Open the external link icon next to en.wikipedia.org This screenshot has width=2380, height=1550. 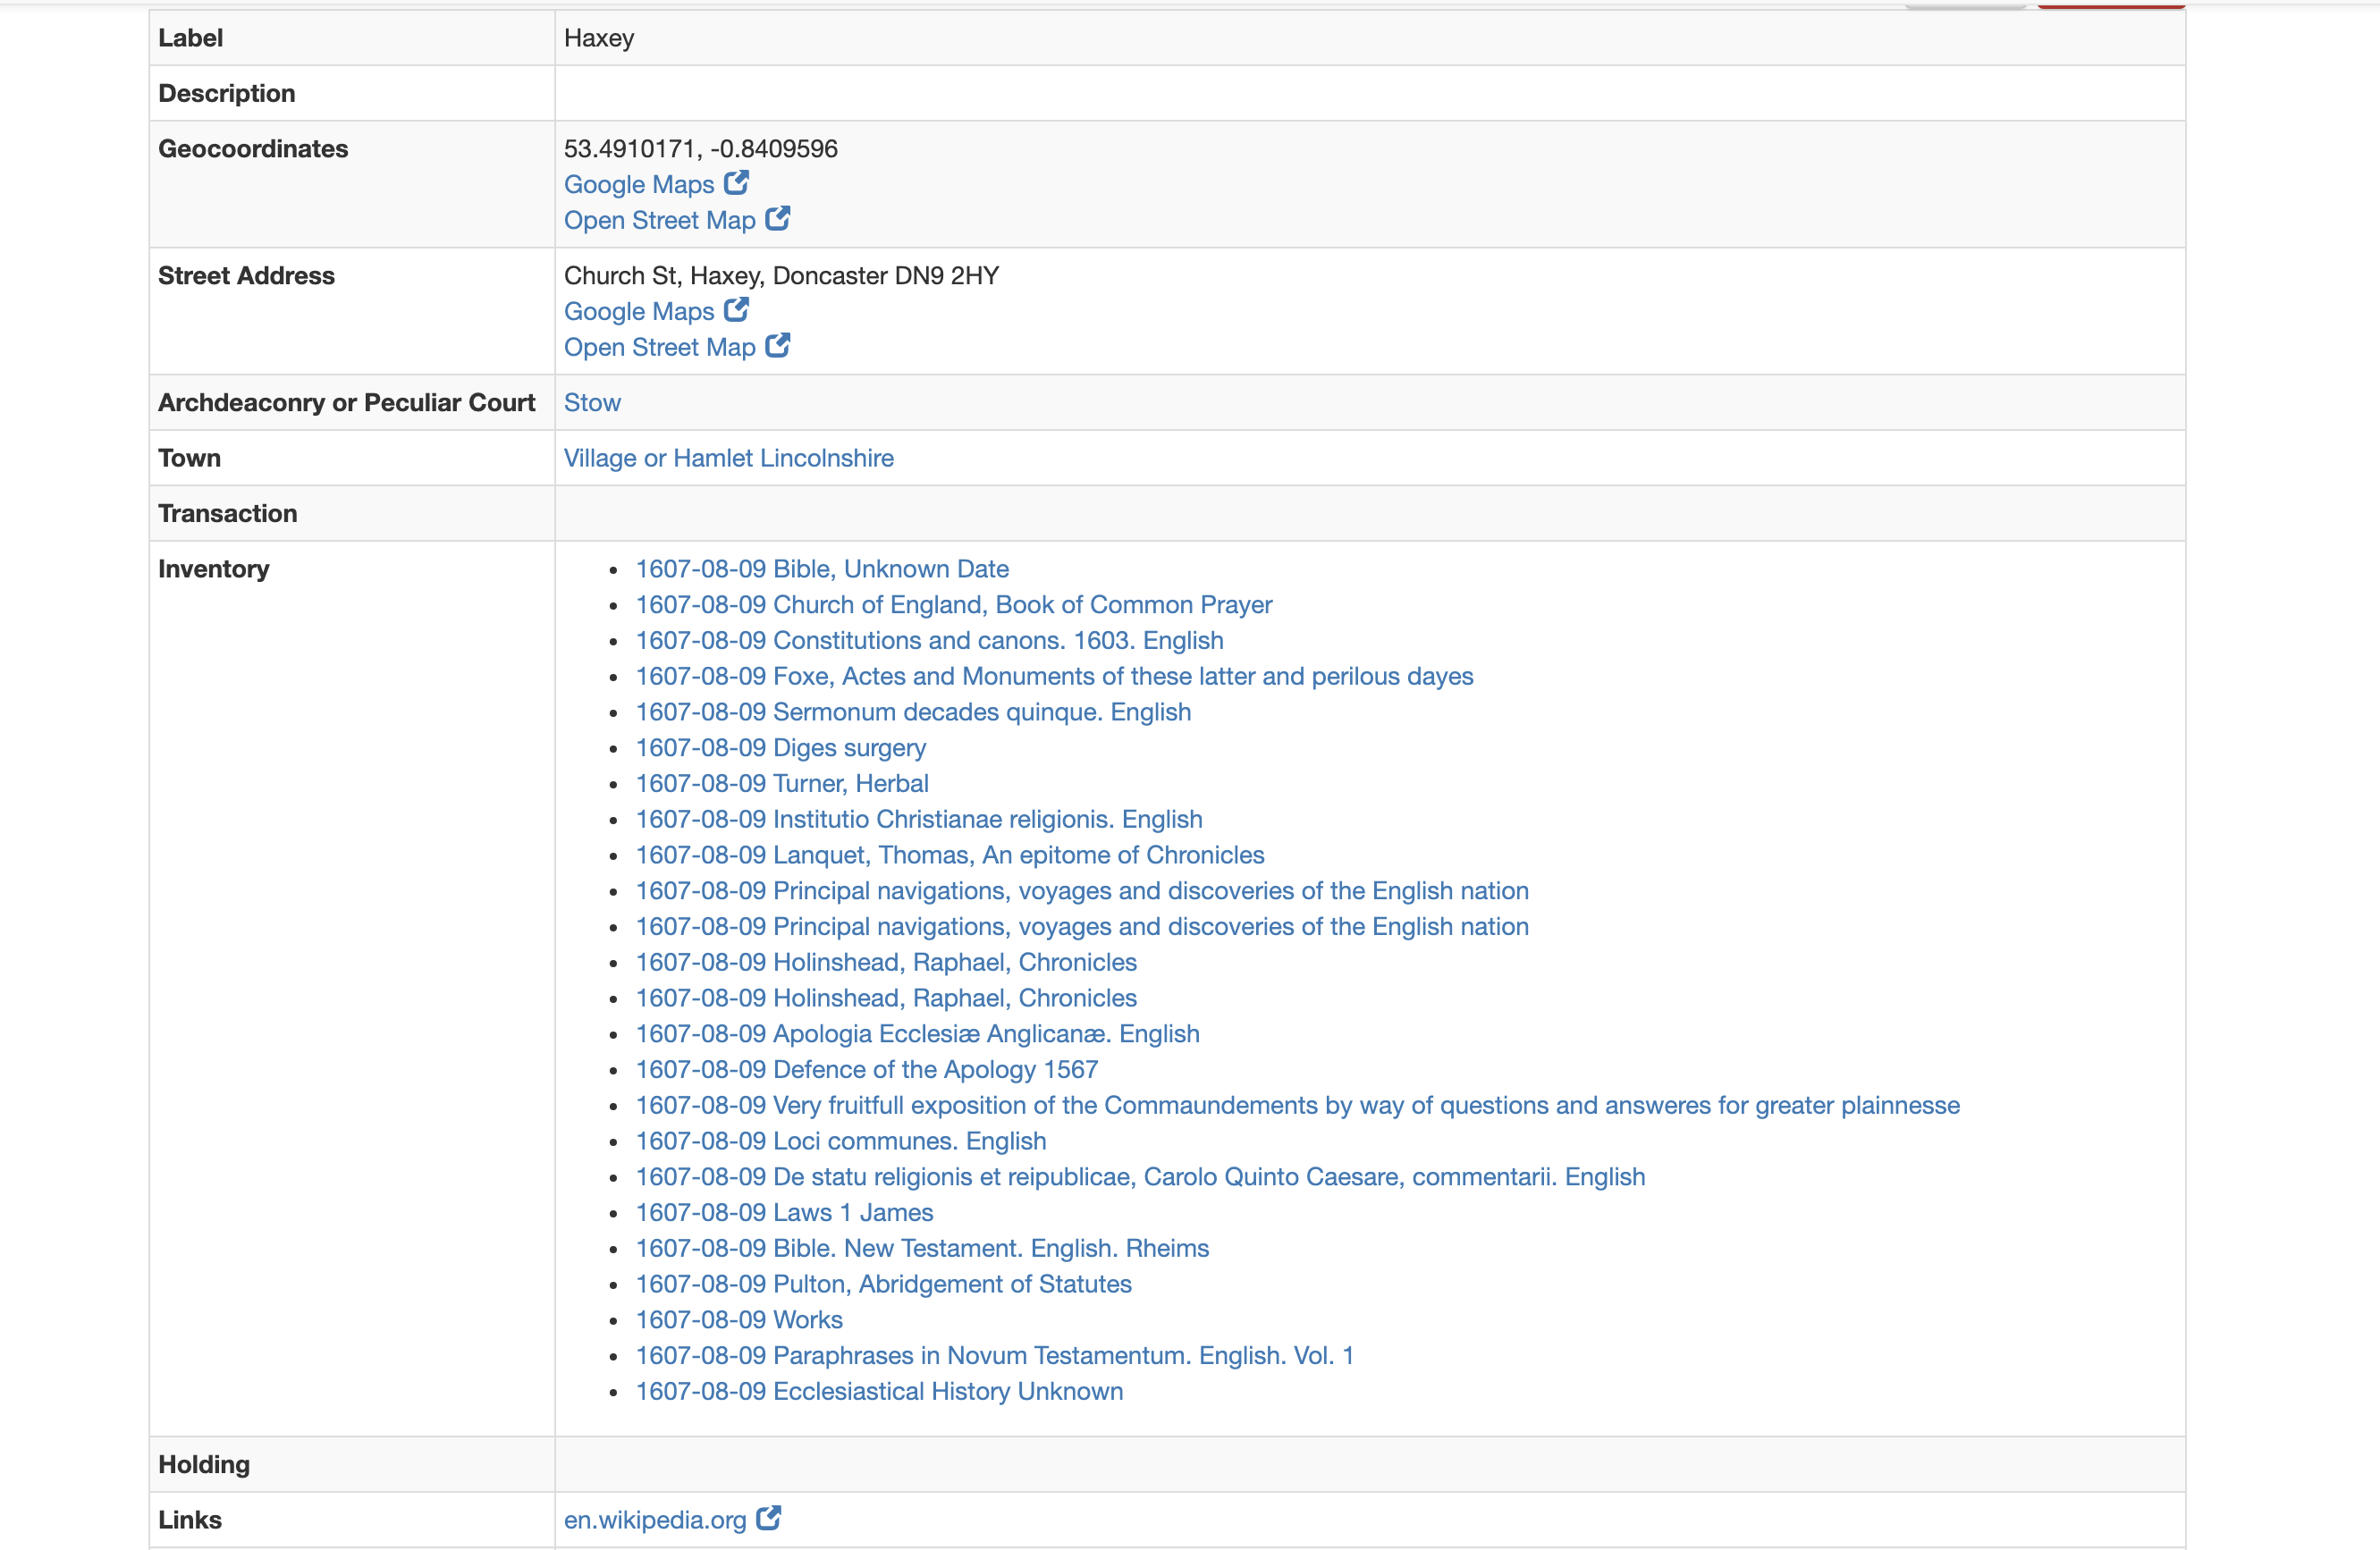coord(768,1517)
